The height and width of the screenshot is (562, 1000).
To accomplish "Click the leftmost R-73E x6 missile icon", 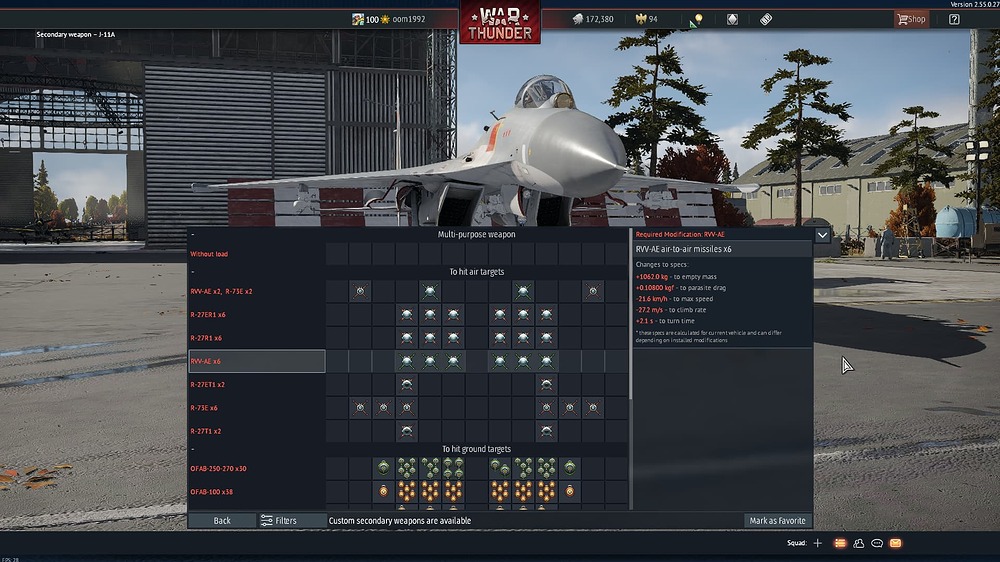I will tap(360, 408).
